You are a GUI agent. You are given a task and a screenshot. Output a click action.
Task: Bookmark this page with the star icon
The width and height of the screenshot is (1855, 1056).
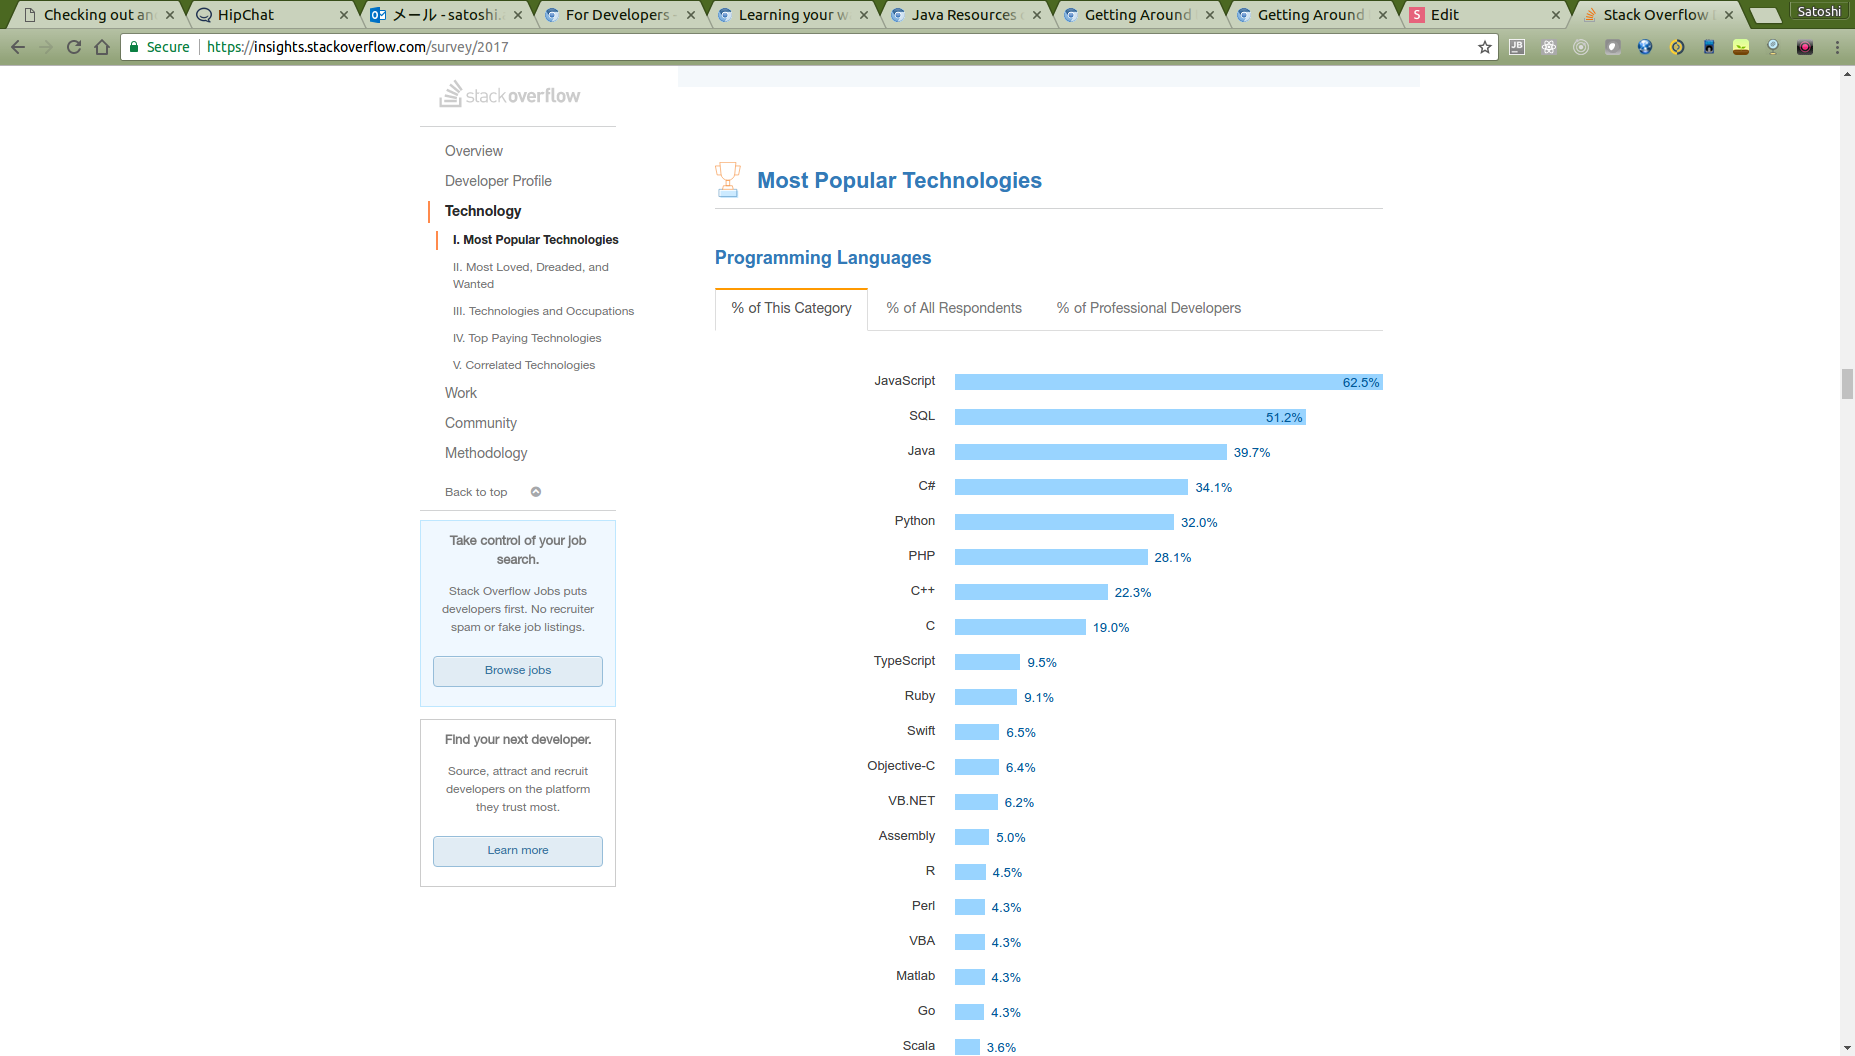click(x=1485, y=47)
